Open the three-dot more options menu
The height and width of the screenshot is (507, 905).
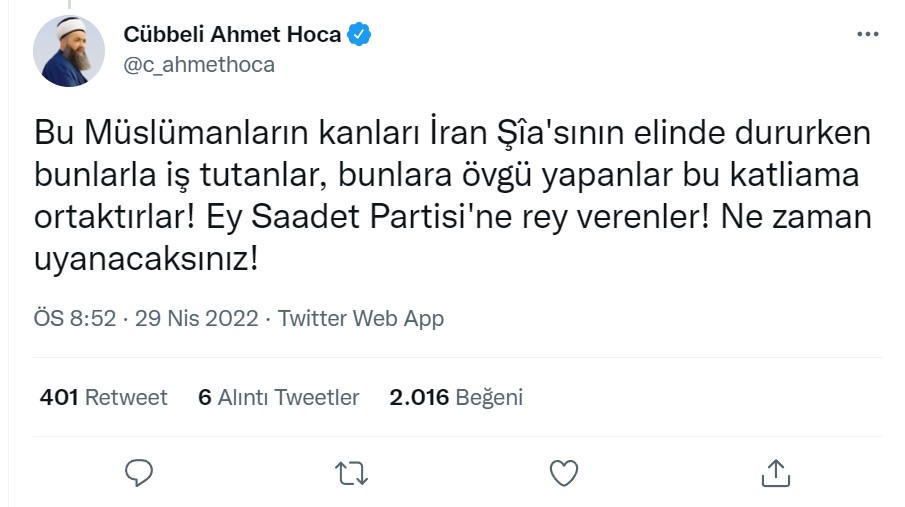click(867, 35)
